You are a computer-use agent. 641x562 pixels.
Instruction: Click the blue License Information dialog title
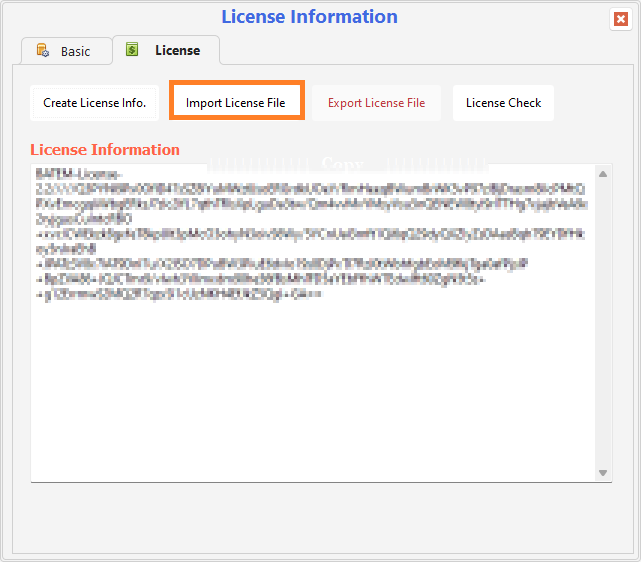[x=309, y=17]
